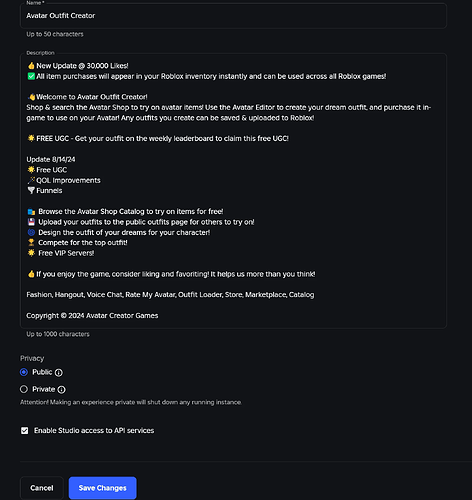The height and width of the screenshot is (500, 472).
Task: Click the floppy disk emoji before Upload
Action: tap(31, 222)
